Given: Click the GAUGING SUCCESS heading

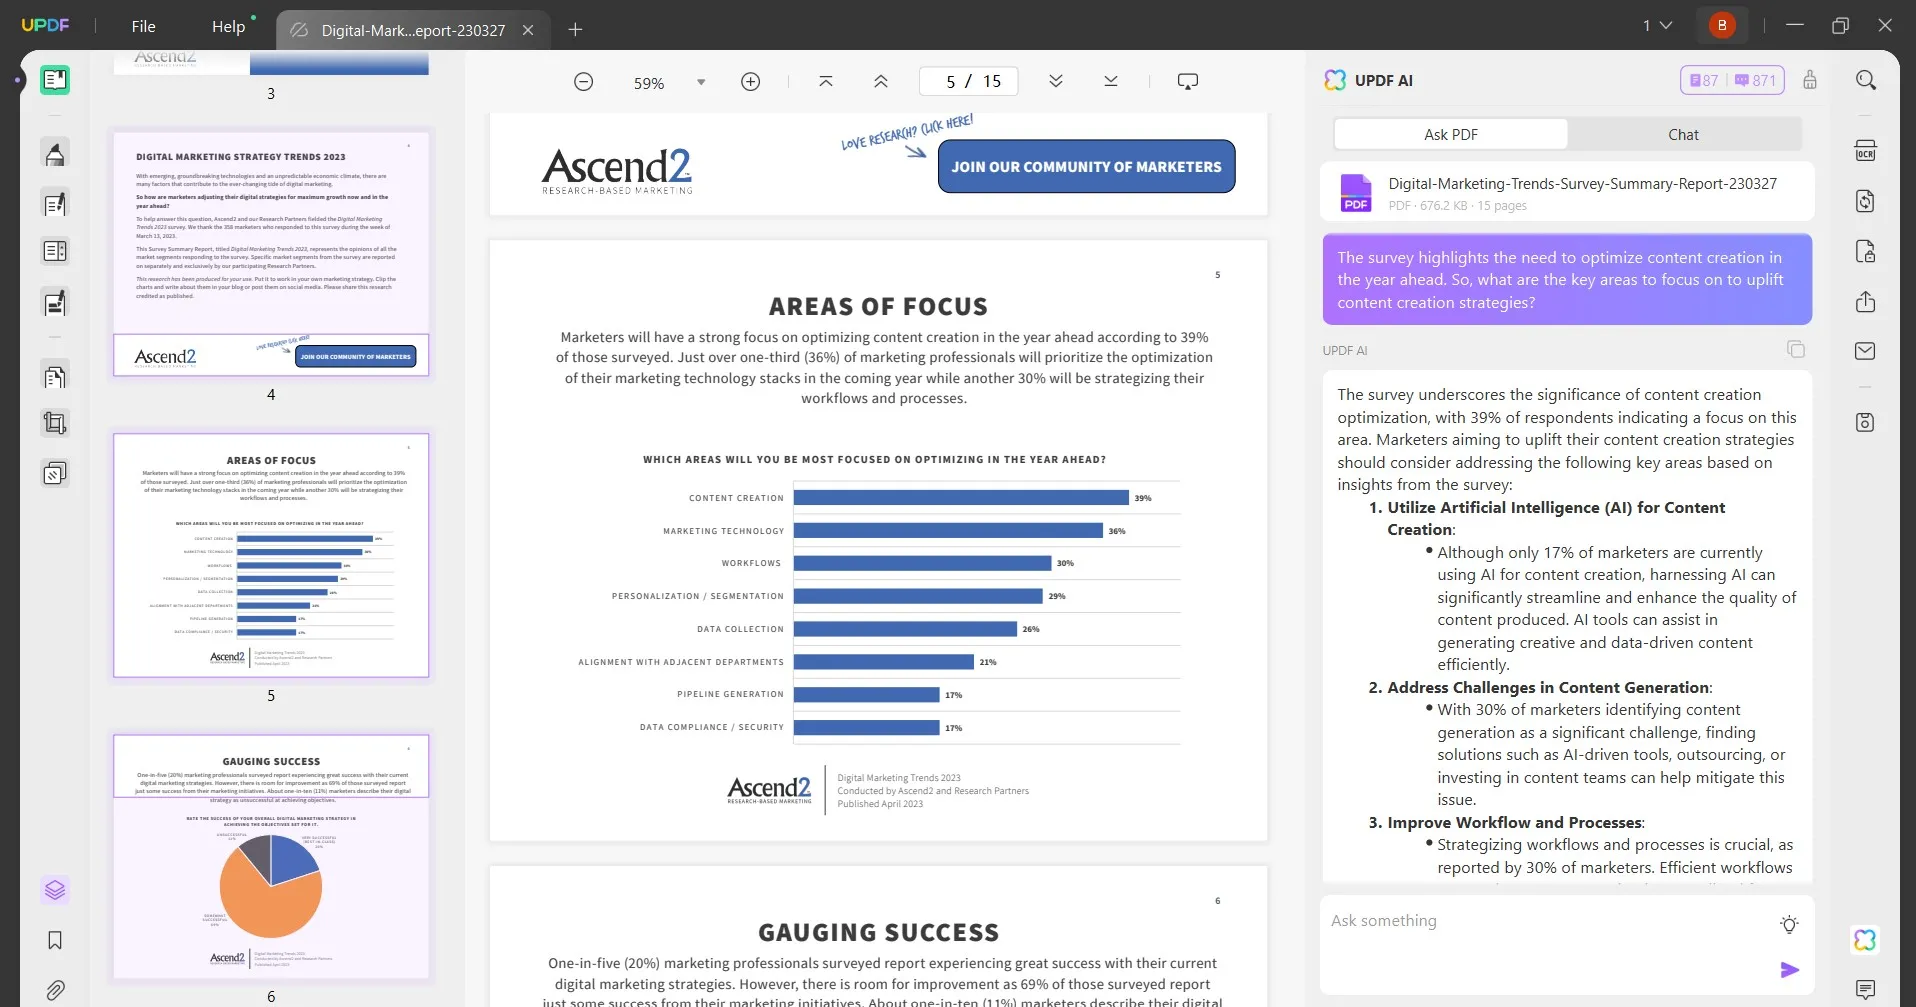Looking at the screenshot, I should 878,933.
